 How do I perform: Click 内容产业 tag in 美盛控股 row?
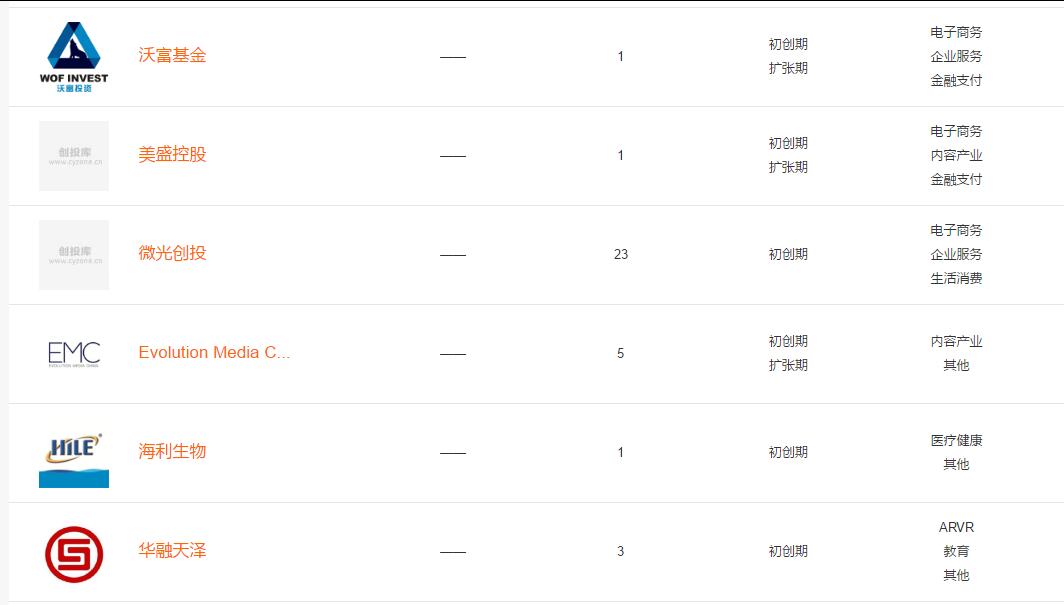(956, 155)
